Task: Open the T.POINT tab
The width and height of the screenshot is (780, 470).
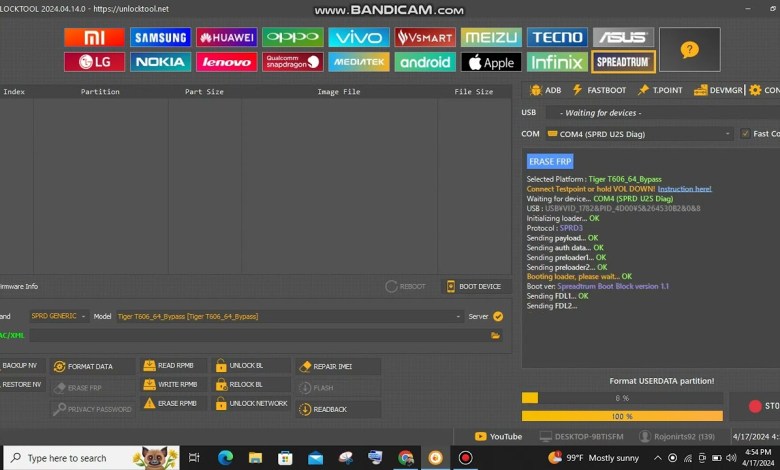Action: pyautogui.click(x=660, y=90)
